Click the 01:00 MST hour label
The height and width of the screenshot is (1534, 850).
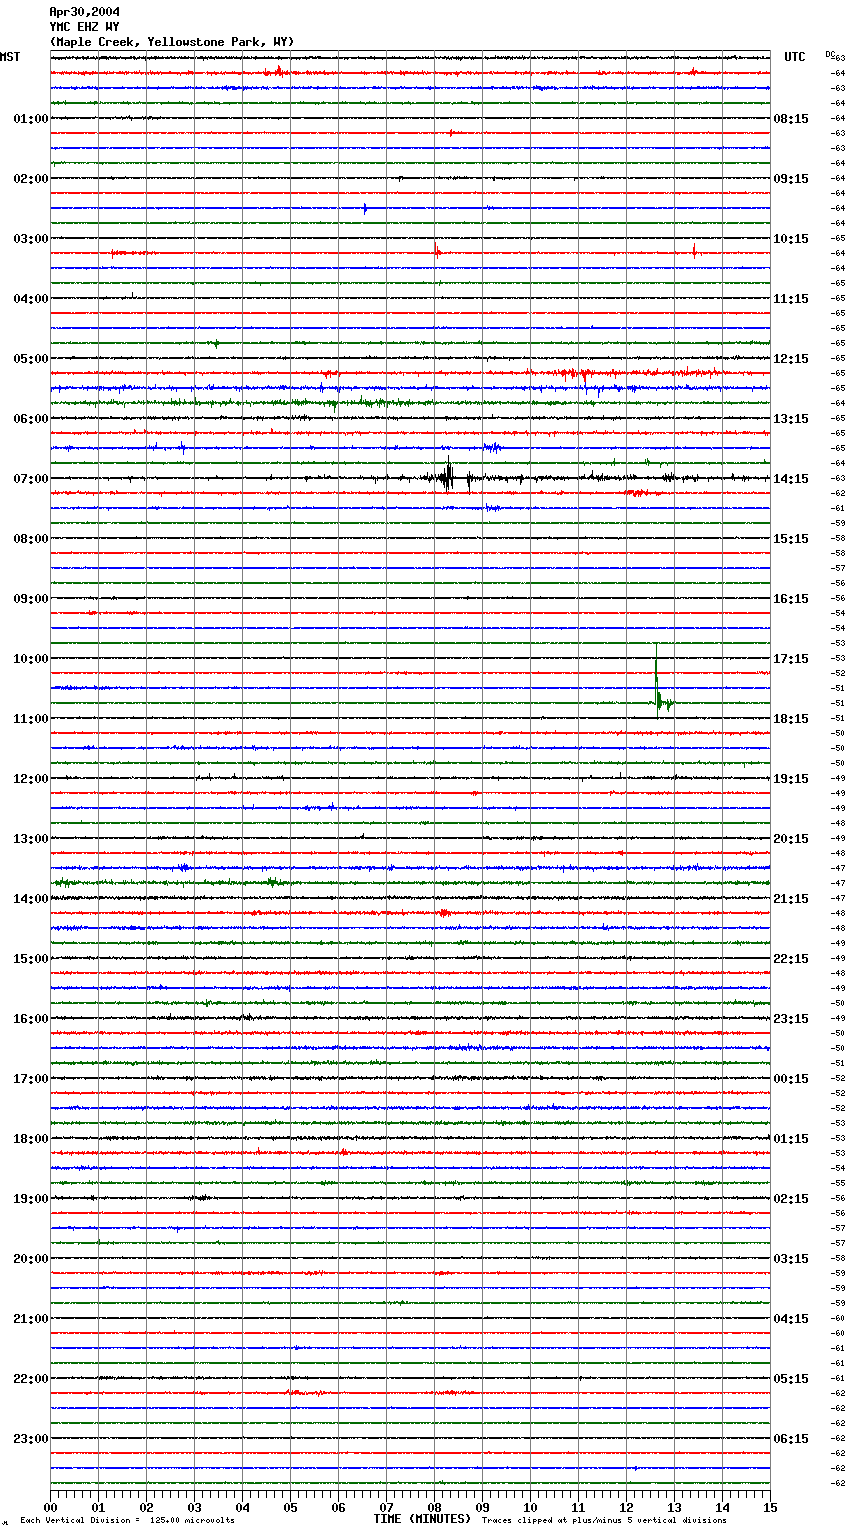tap(31, 118)
